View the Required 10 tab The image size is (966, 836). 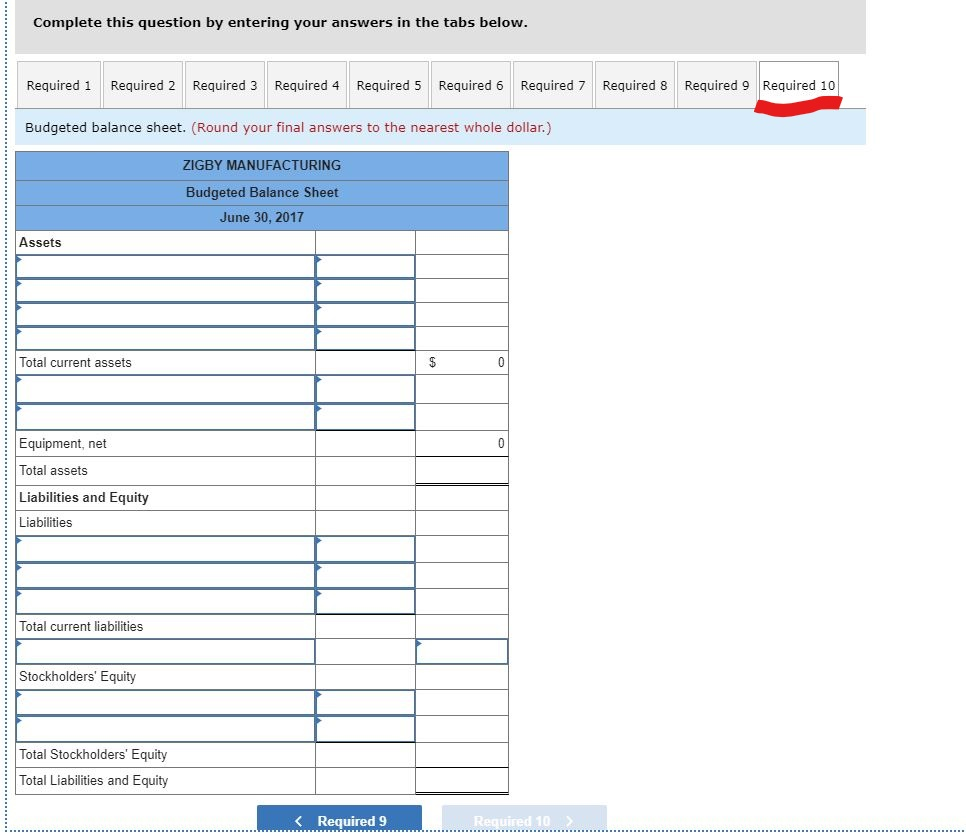[799, 85]
